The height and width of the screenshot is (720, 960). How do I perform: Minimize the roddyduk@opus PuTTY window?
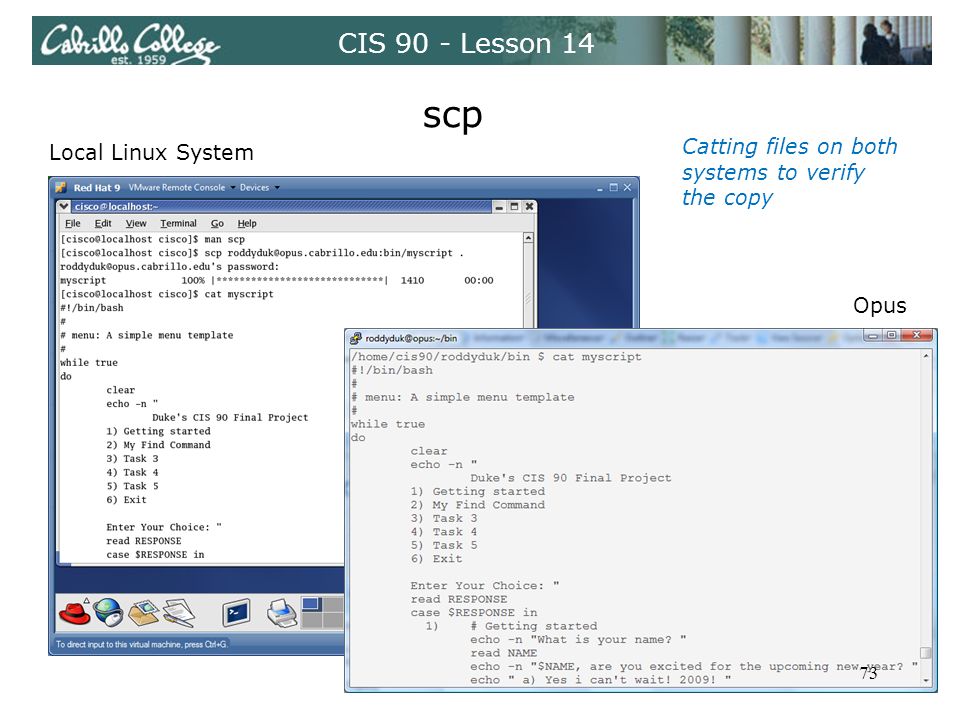(x=873, y=336)
